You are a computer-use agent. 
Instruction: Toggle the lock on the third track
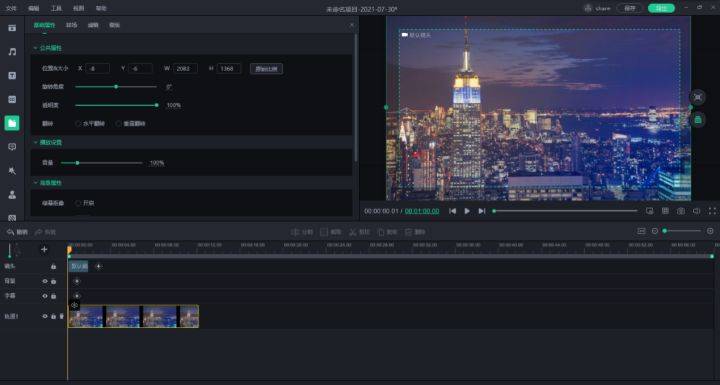(x=53, y=296)
